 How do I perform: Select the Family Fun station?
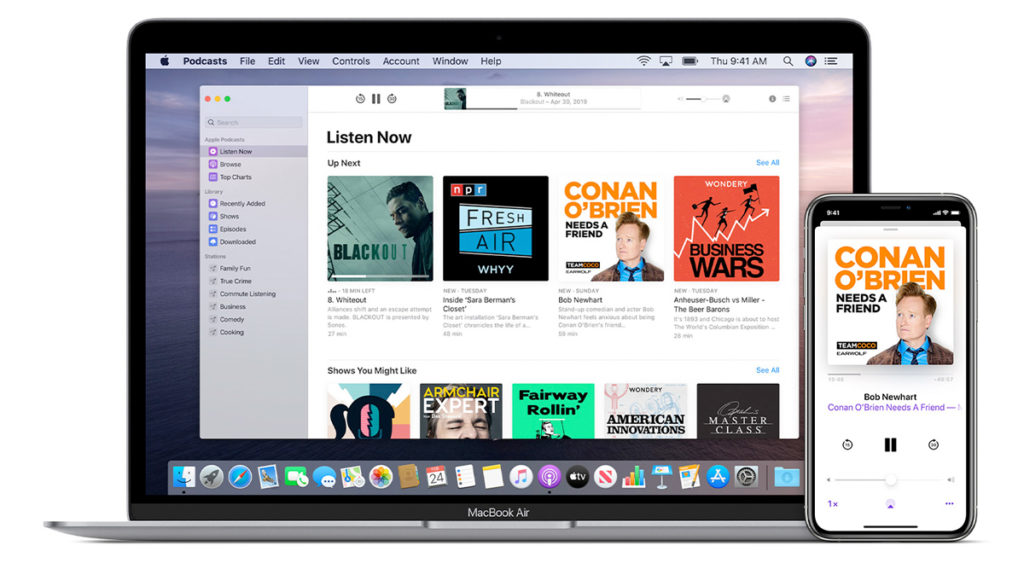pos(230,268)
